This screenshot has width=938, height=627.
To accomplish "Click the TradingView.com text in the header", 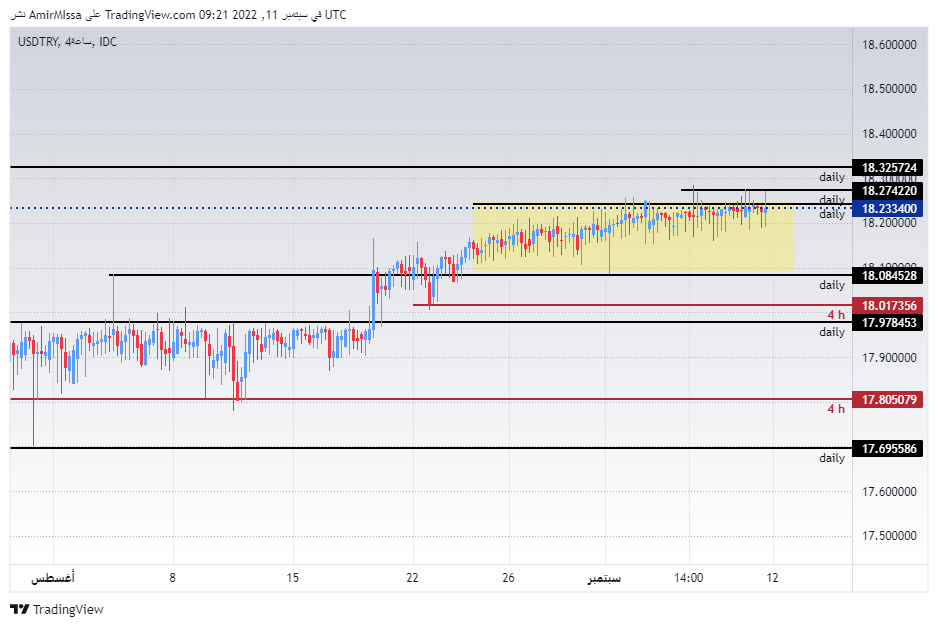I will tap(150, 15).
